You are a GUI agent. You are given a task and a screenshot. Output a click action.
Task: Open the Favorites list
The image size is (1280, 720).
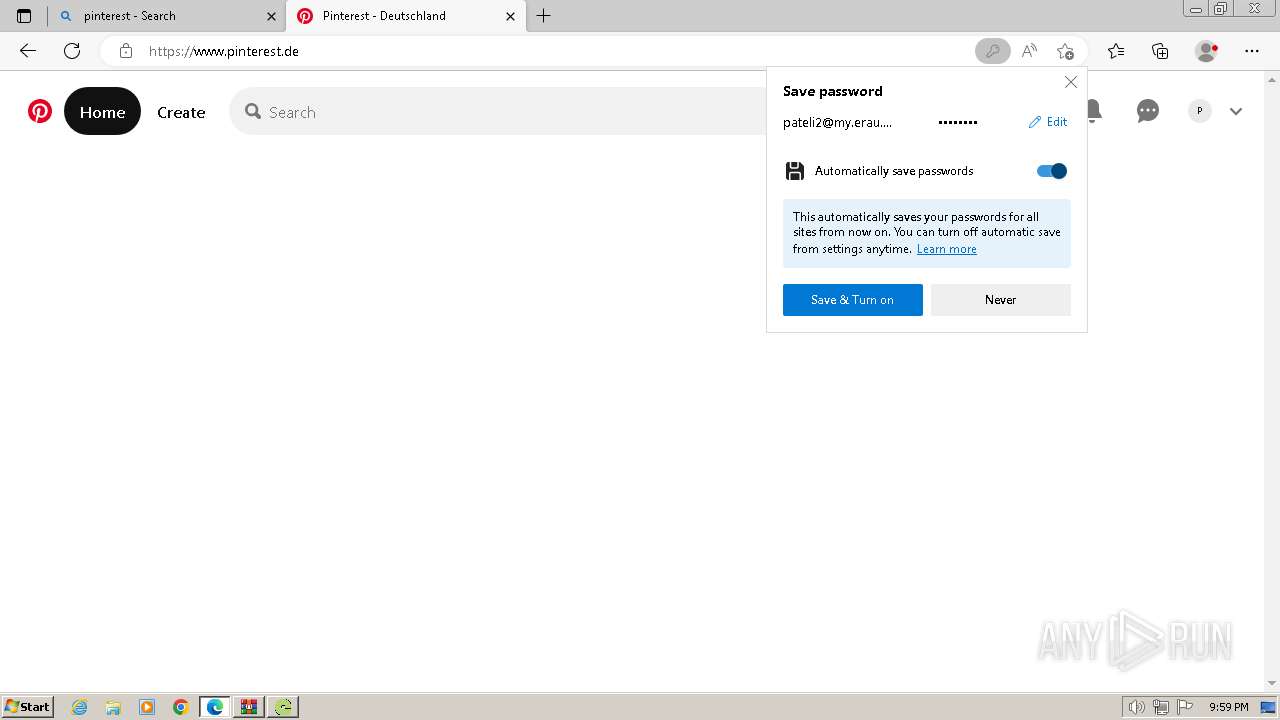pyautogui.click(x=1116, y=51)
